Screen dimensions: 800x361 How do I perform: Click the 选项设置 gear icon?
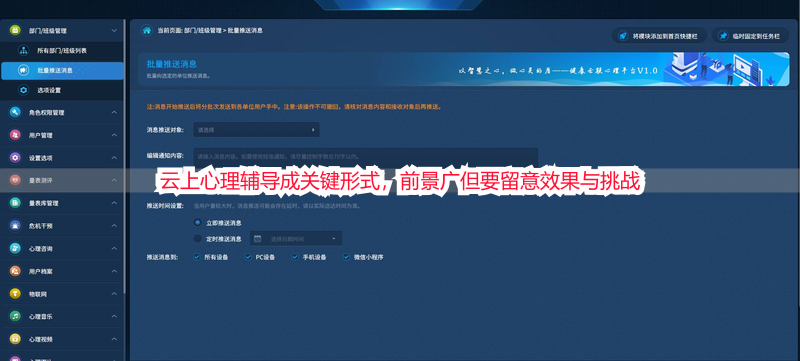(x=23, y=90)
